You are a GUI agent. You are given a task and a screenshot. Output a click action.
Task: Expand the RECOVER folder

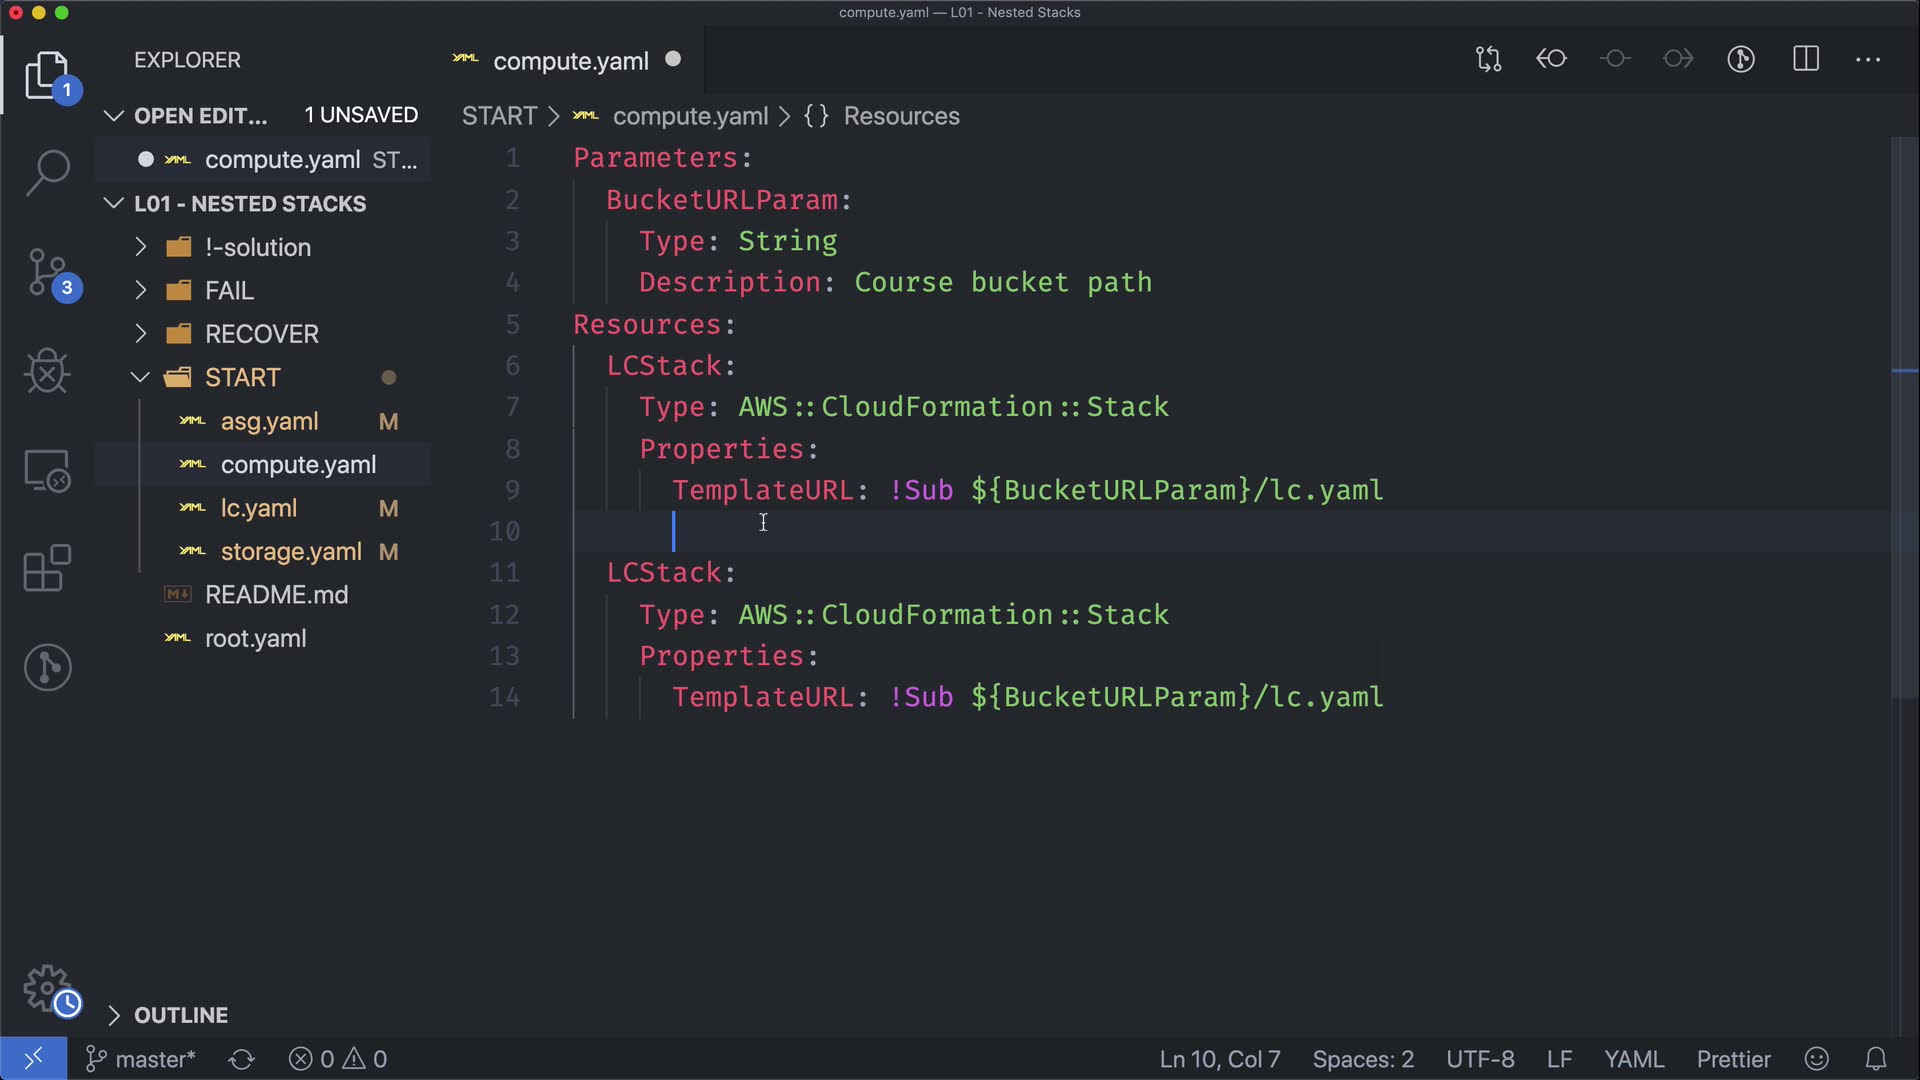[261, 334]
